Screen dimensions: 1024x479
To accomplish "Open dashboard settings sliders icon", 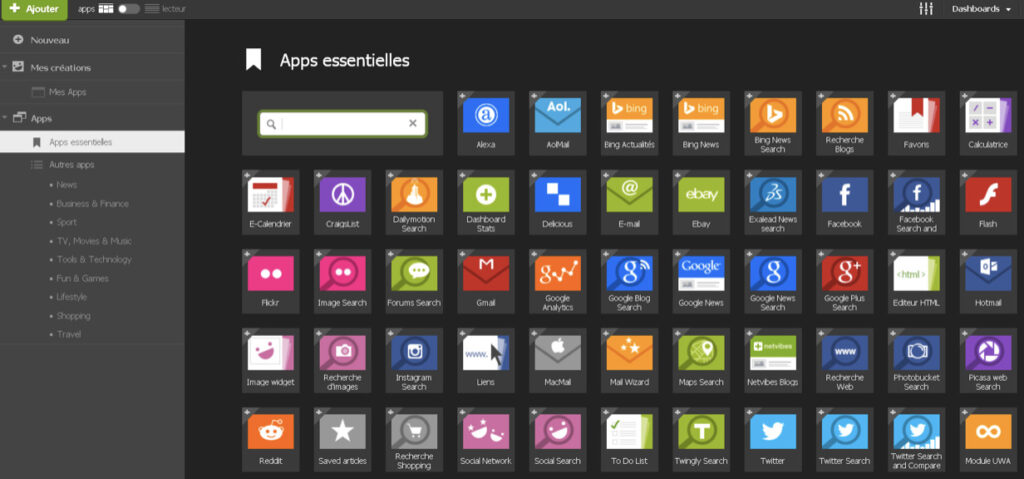I will coord(926,9).
